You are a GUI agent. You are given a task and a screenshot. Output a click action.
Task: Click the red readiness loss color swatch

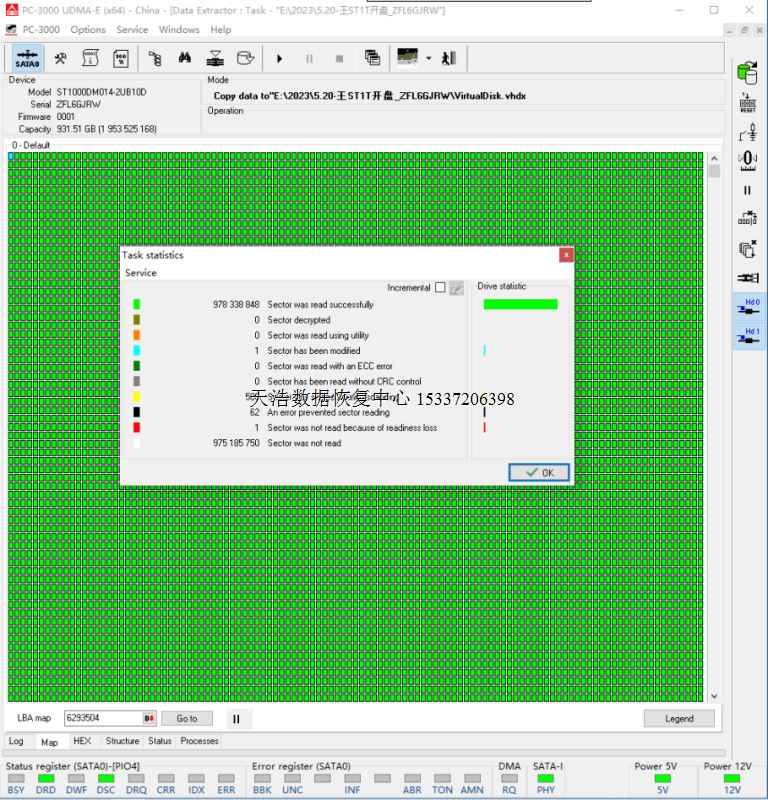click(137, 428)
